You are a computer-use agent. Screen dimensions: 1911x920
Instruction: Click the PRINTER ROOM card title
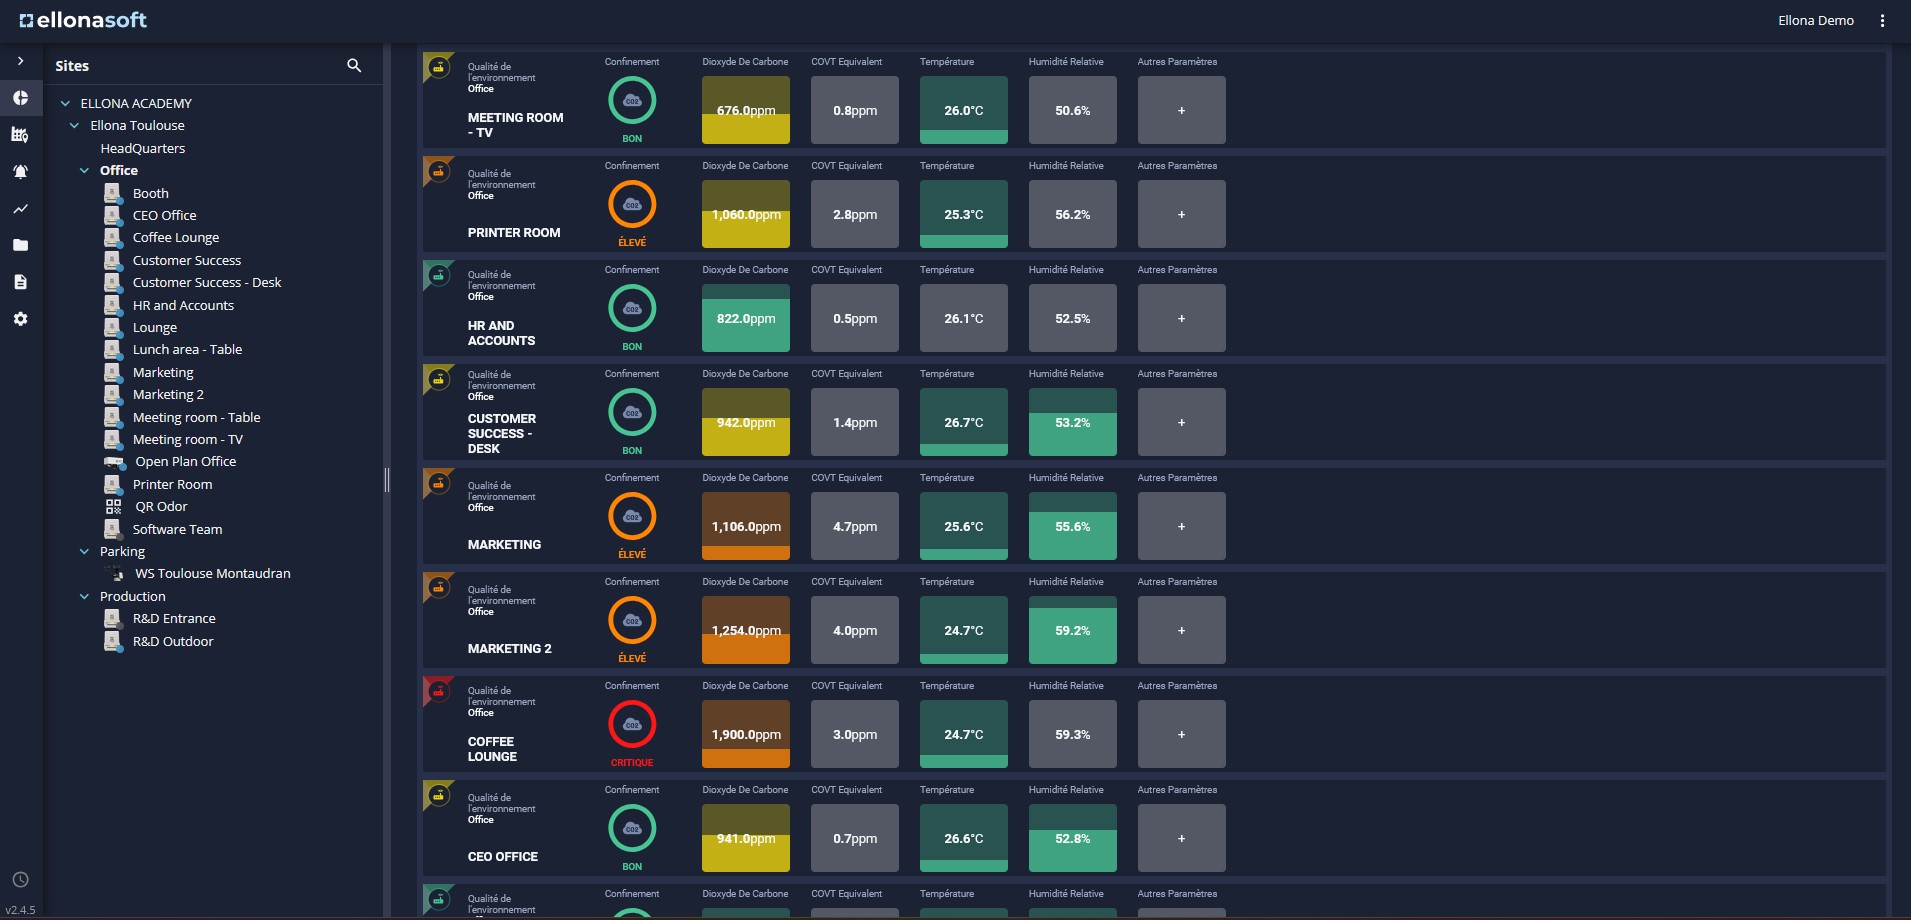pos(514,232)
